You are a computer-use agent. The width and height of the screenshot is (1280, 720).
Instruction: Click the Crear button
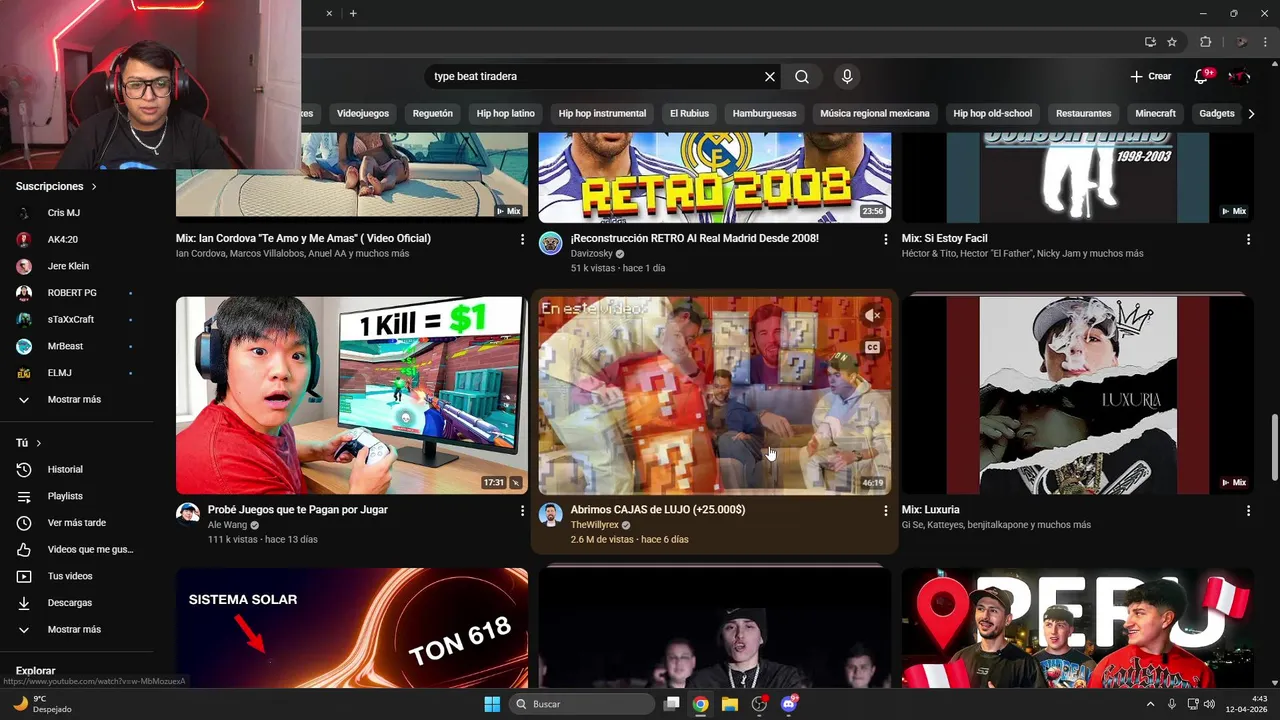(x=1151, y=76)
